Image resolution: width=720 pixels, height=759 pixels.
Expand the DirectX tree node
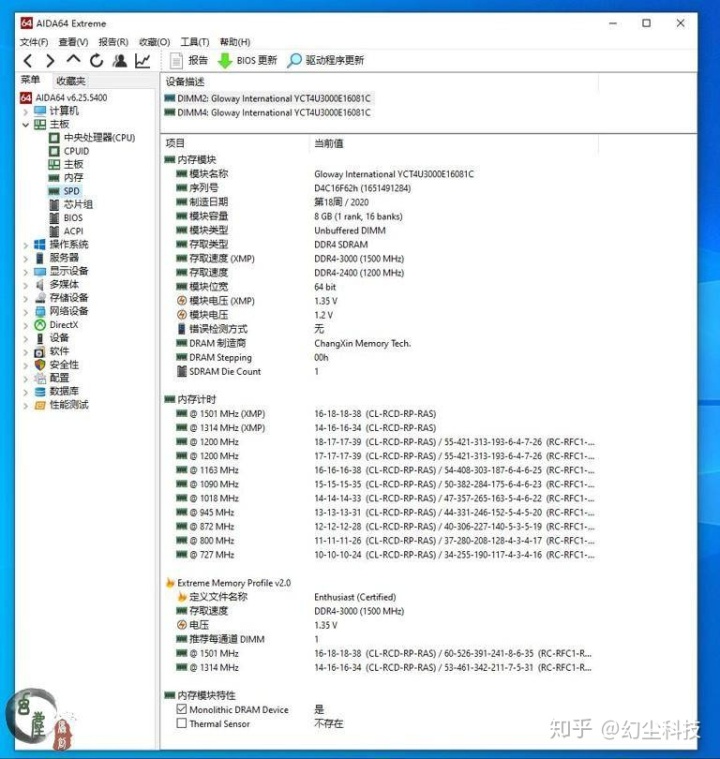coord(26,325)
